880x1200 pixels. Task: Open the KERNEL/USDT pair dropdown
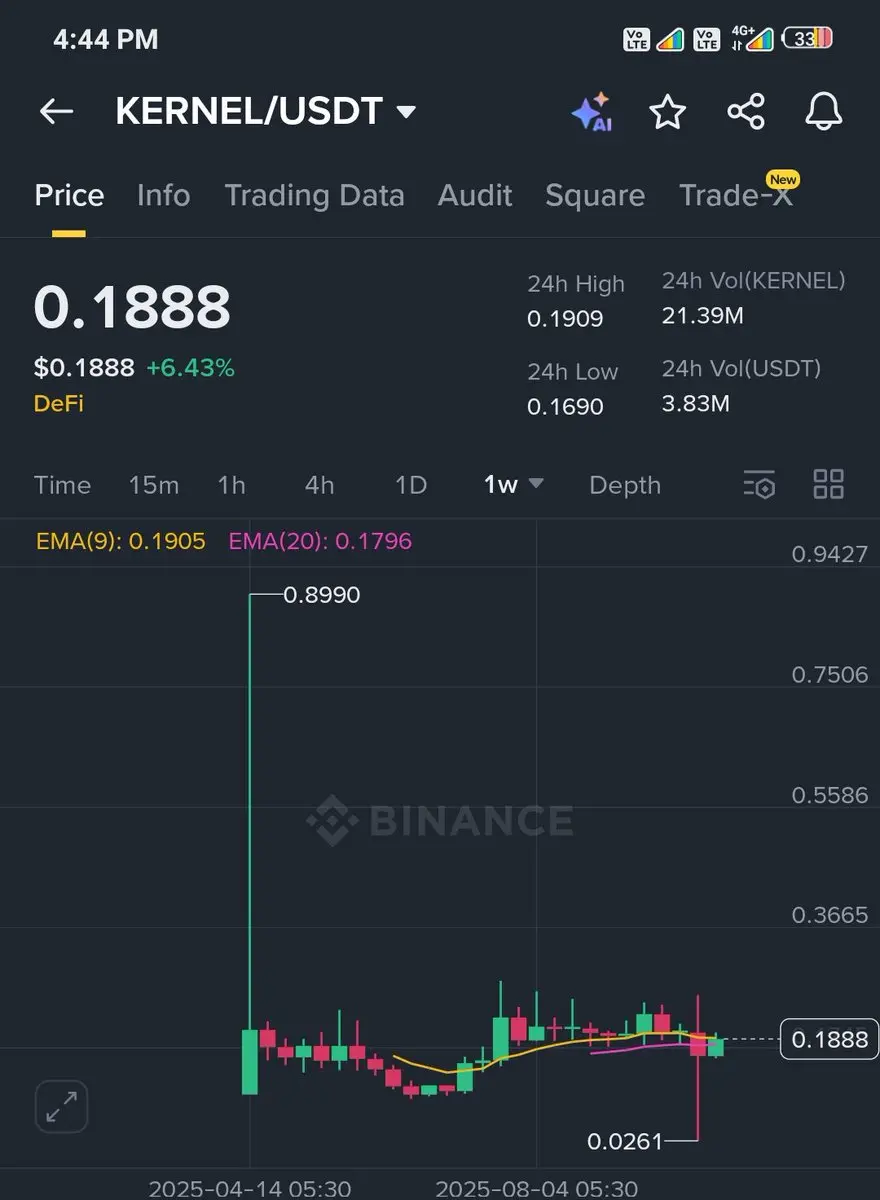point(406,111)
